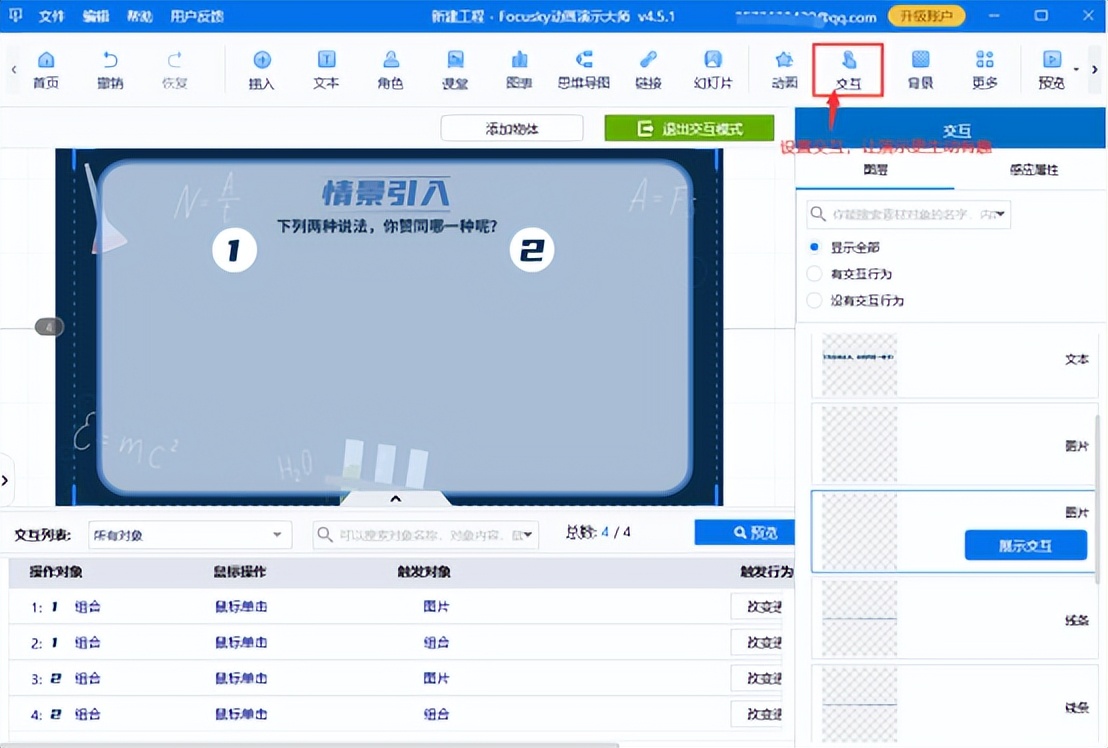The image size is (1108, 748).
Task: Open the 文件 (File) menu
Action: [52, 15]
